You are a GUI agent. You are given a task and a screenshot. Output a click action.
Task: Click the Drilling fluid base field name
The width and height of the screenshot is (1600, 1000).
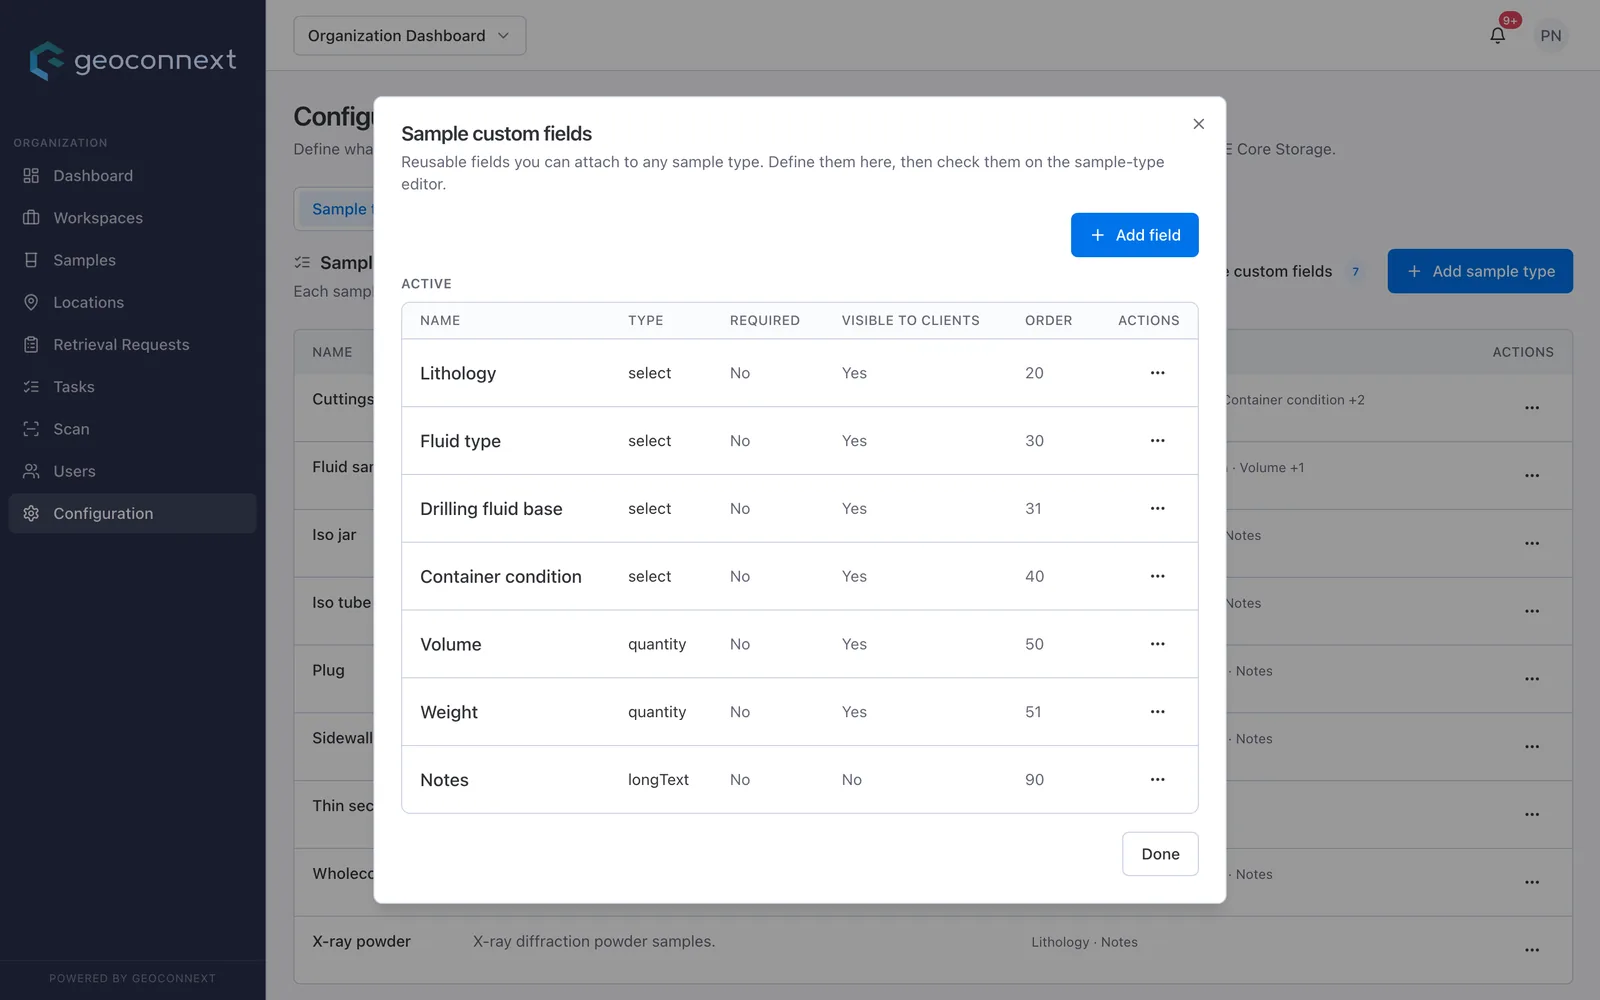pos(491,509)
